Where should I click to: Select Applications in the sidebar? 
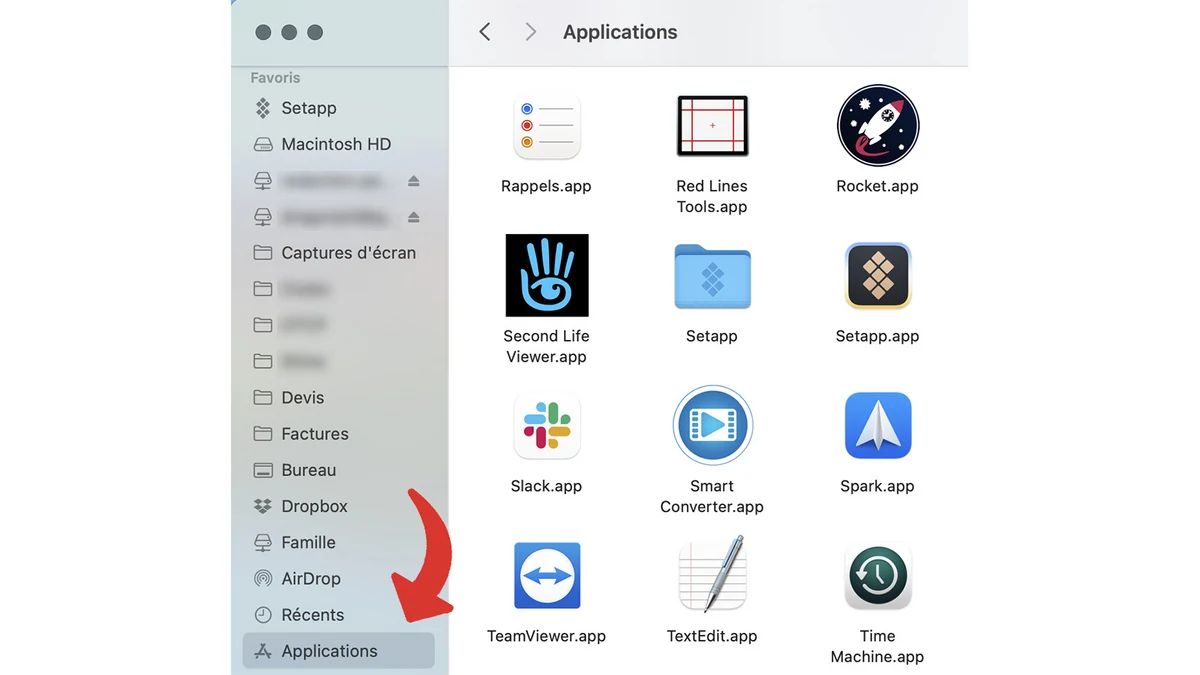(339, 651)
